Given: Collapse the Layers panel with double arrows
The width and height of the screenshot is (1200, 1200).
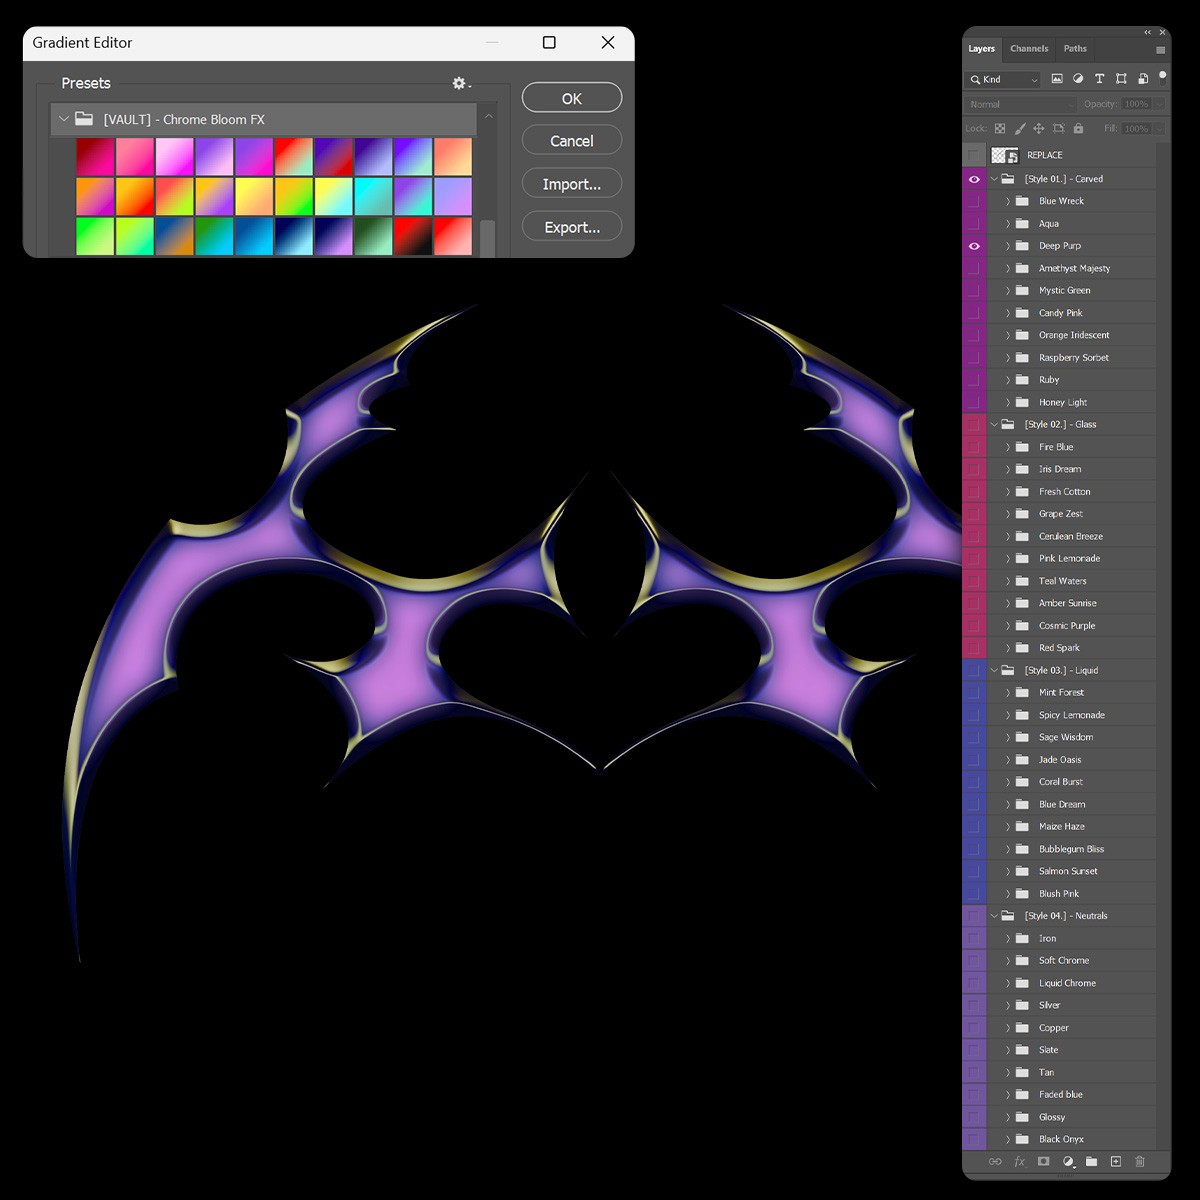Looking at the screenshot, I should tap(1148, 32).
